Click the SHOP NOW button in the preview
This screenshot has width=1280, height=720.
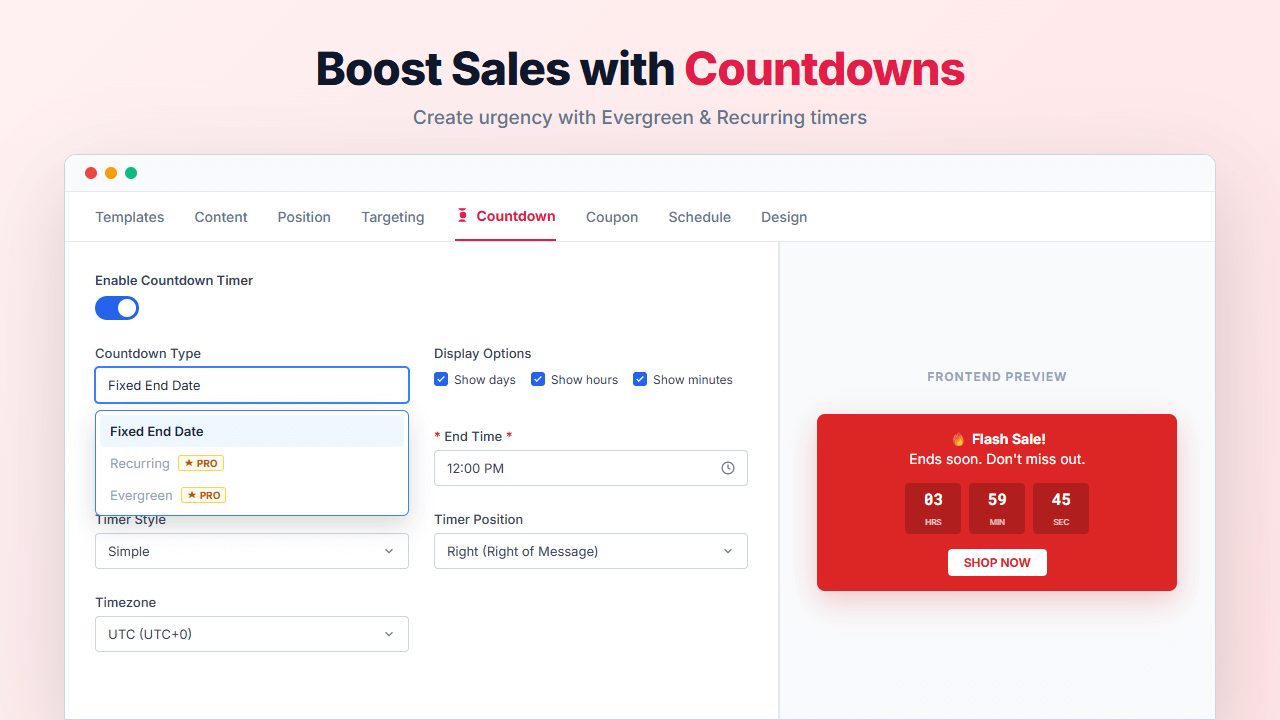tap(996, 562)
